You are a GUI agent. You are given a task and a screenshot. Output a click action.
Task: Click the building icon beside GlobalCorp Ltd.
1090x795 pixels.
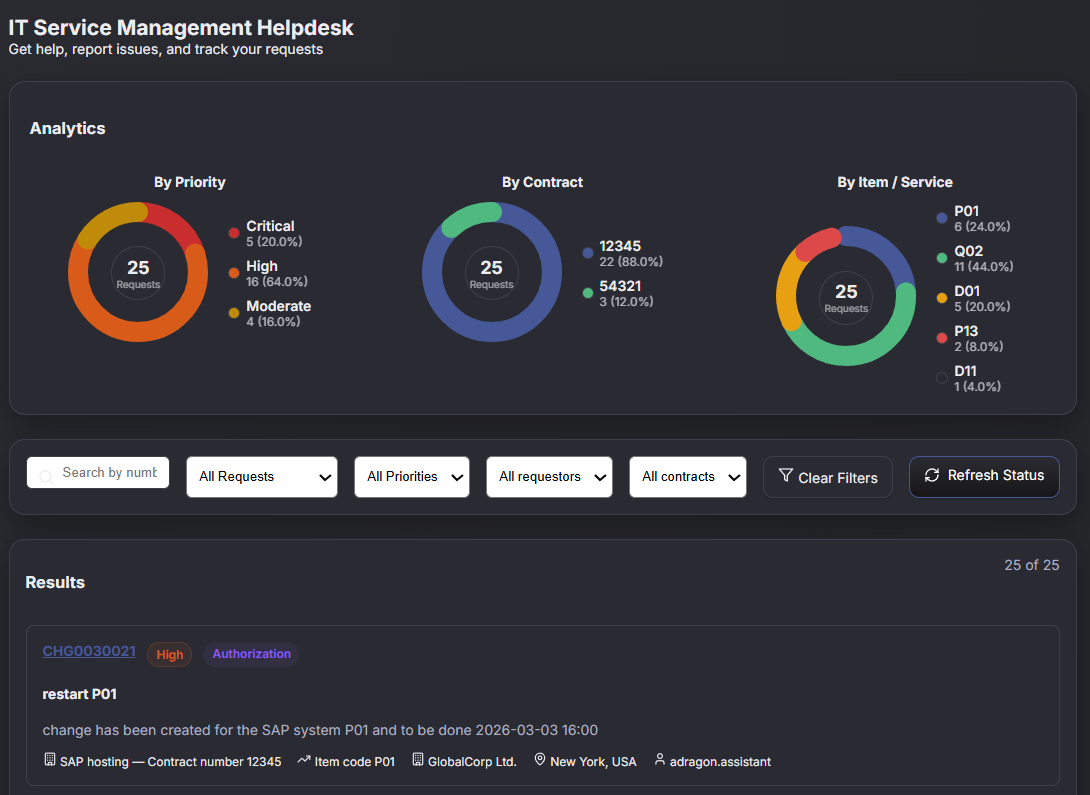pos(415,760)
